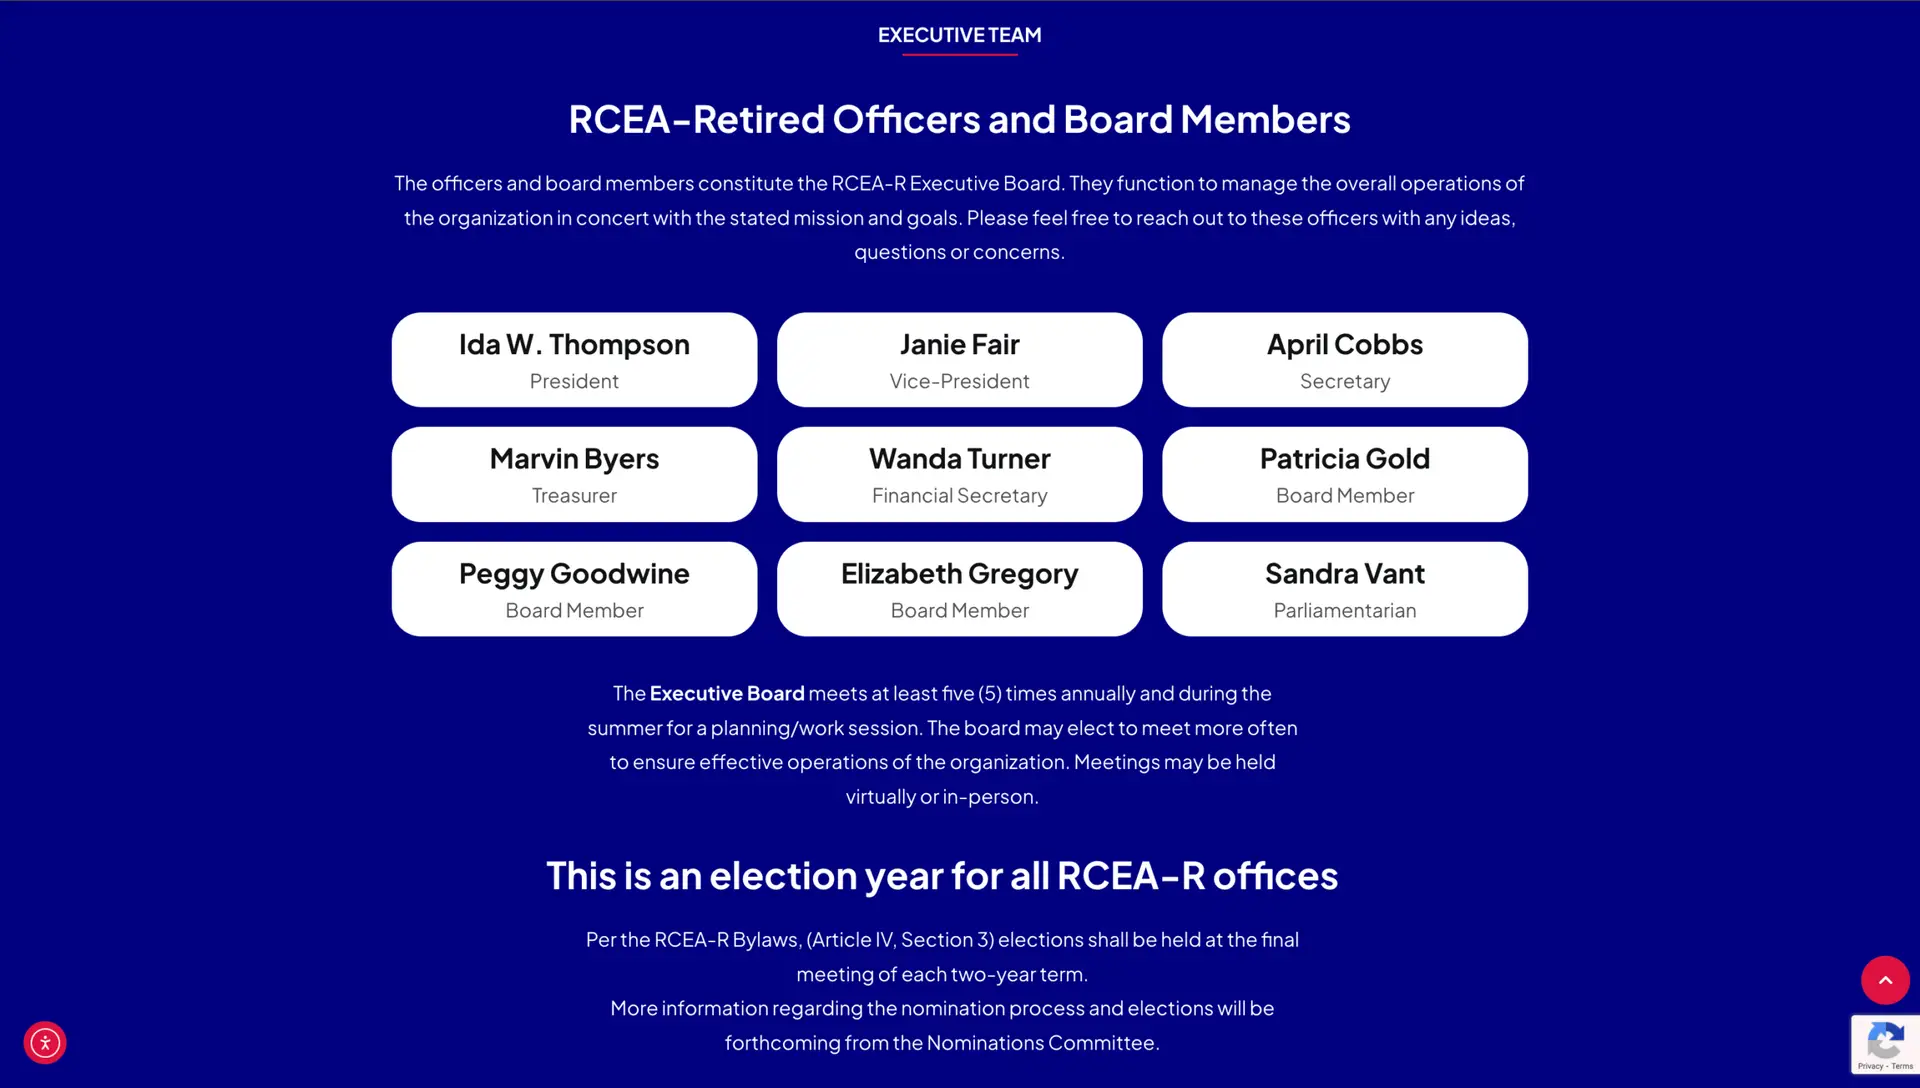
Task: Click the Nominations Committee paragraph
Action: (x=941, y=1025)
